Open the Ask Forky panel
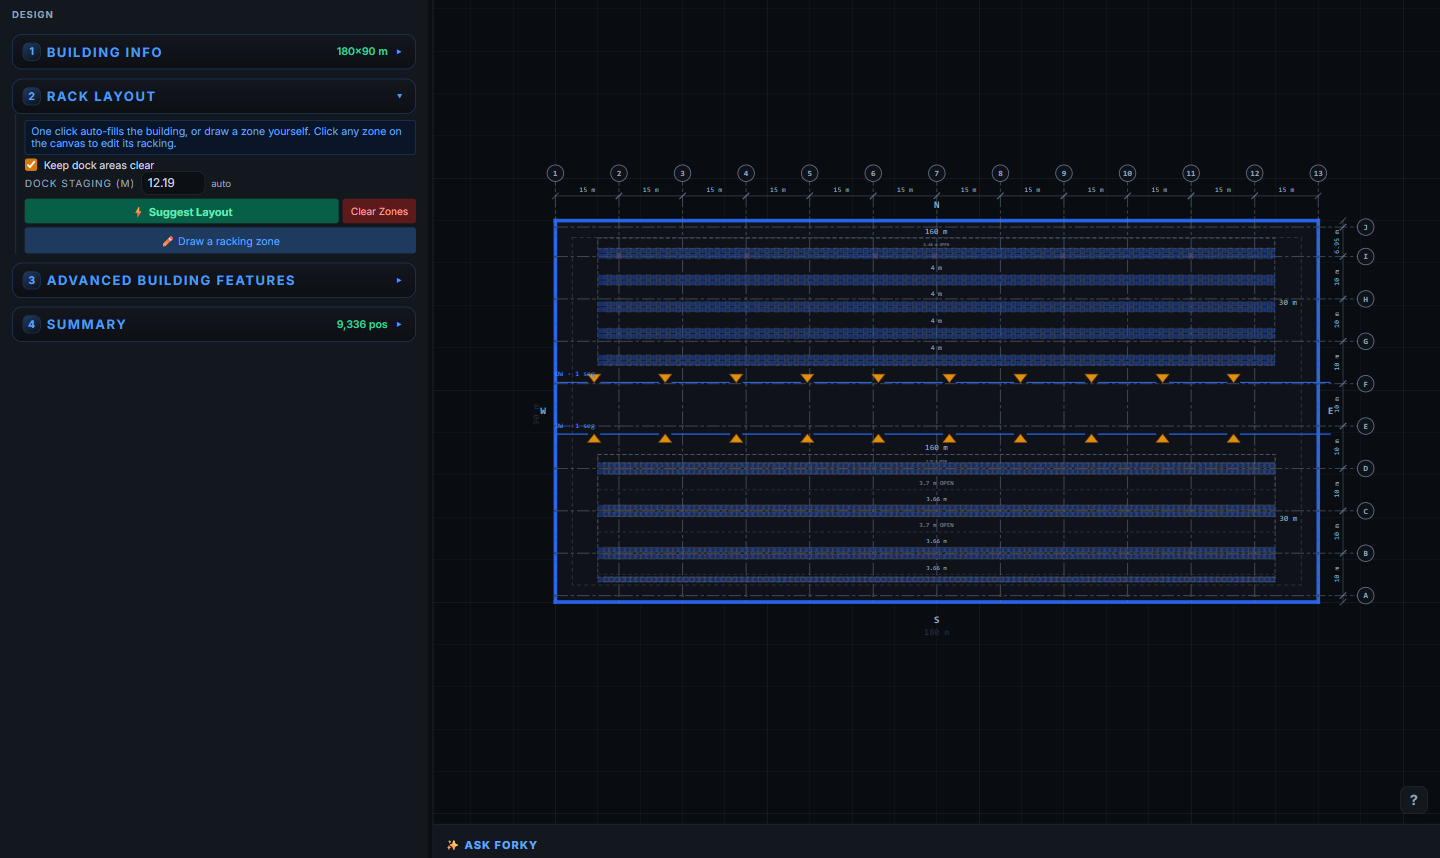The width and height of the screenshot is (1440, 858). (492, 845)
